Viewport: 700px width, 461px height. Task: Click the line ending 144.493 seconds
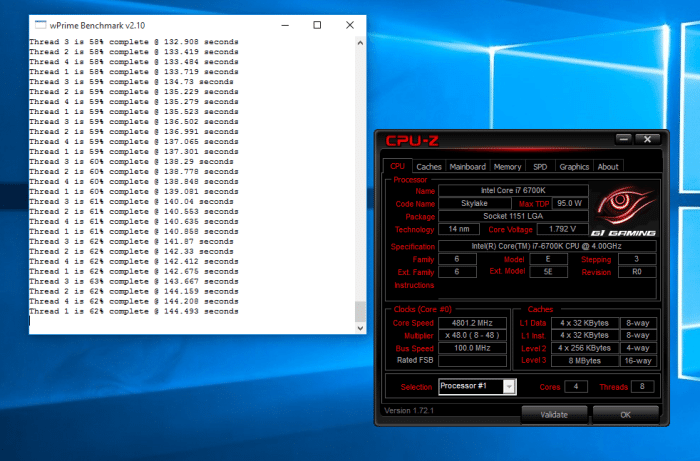(x=134, y=311)
